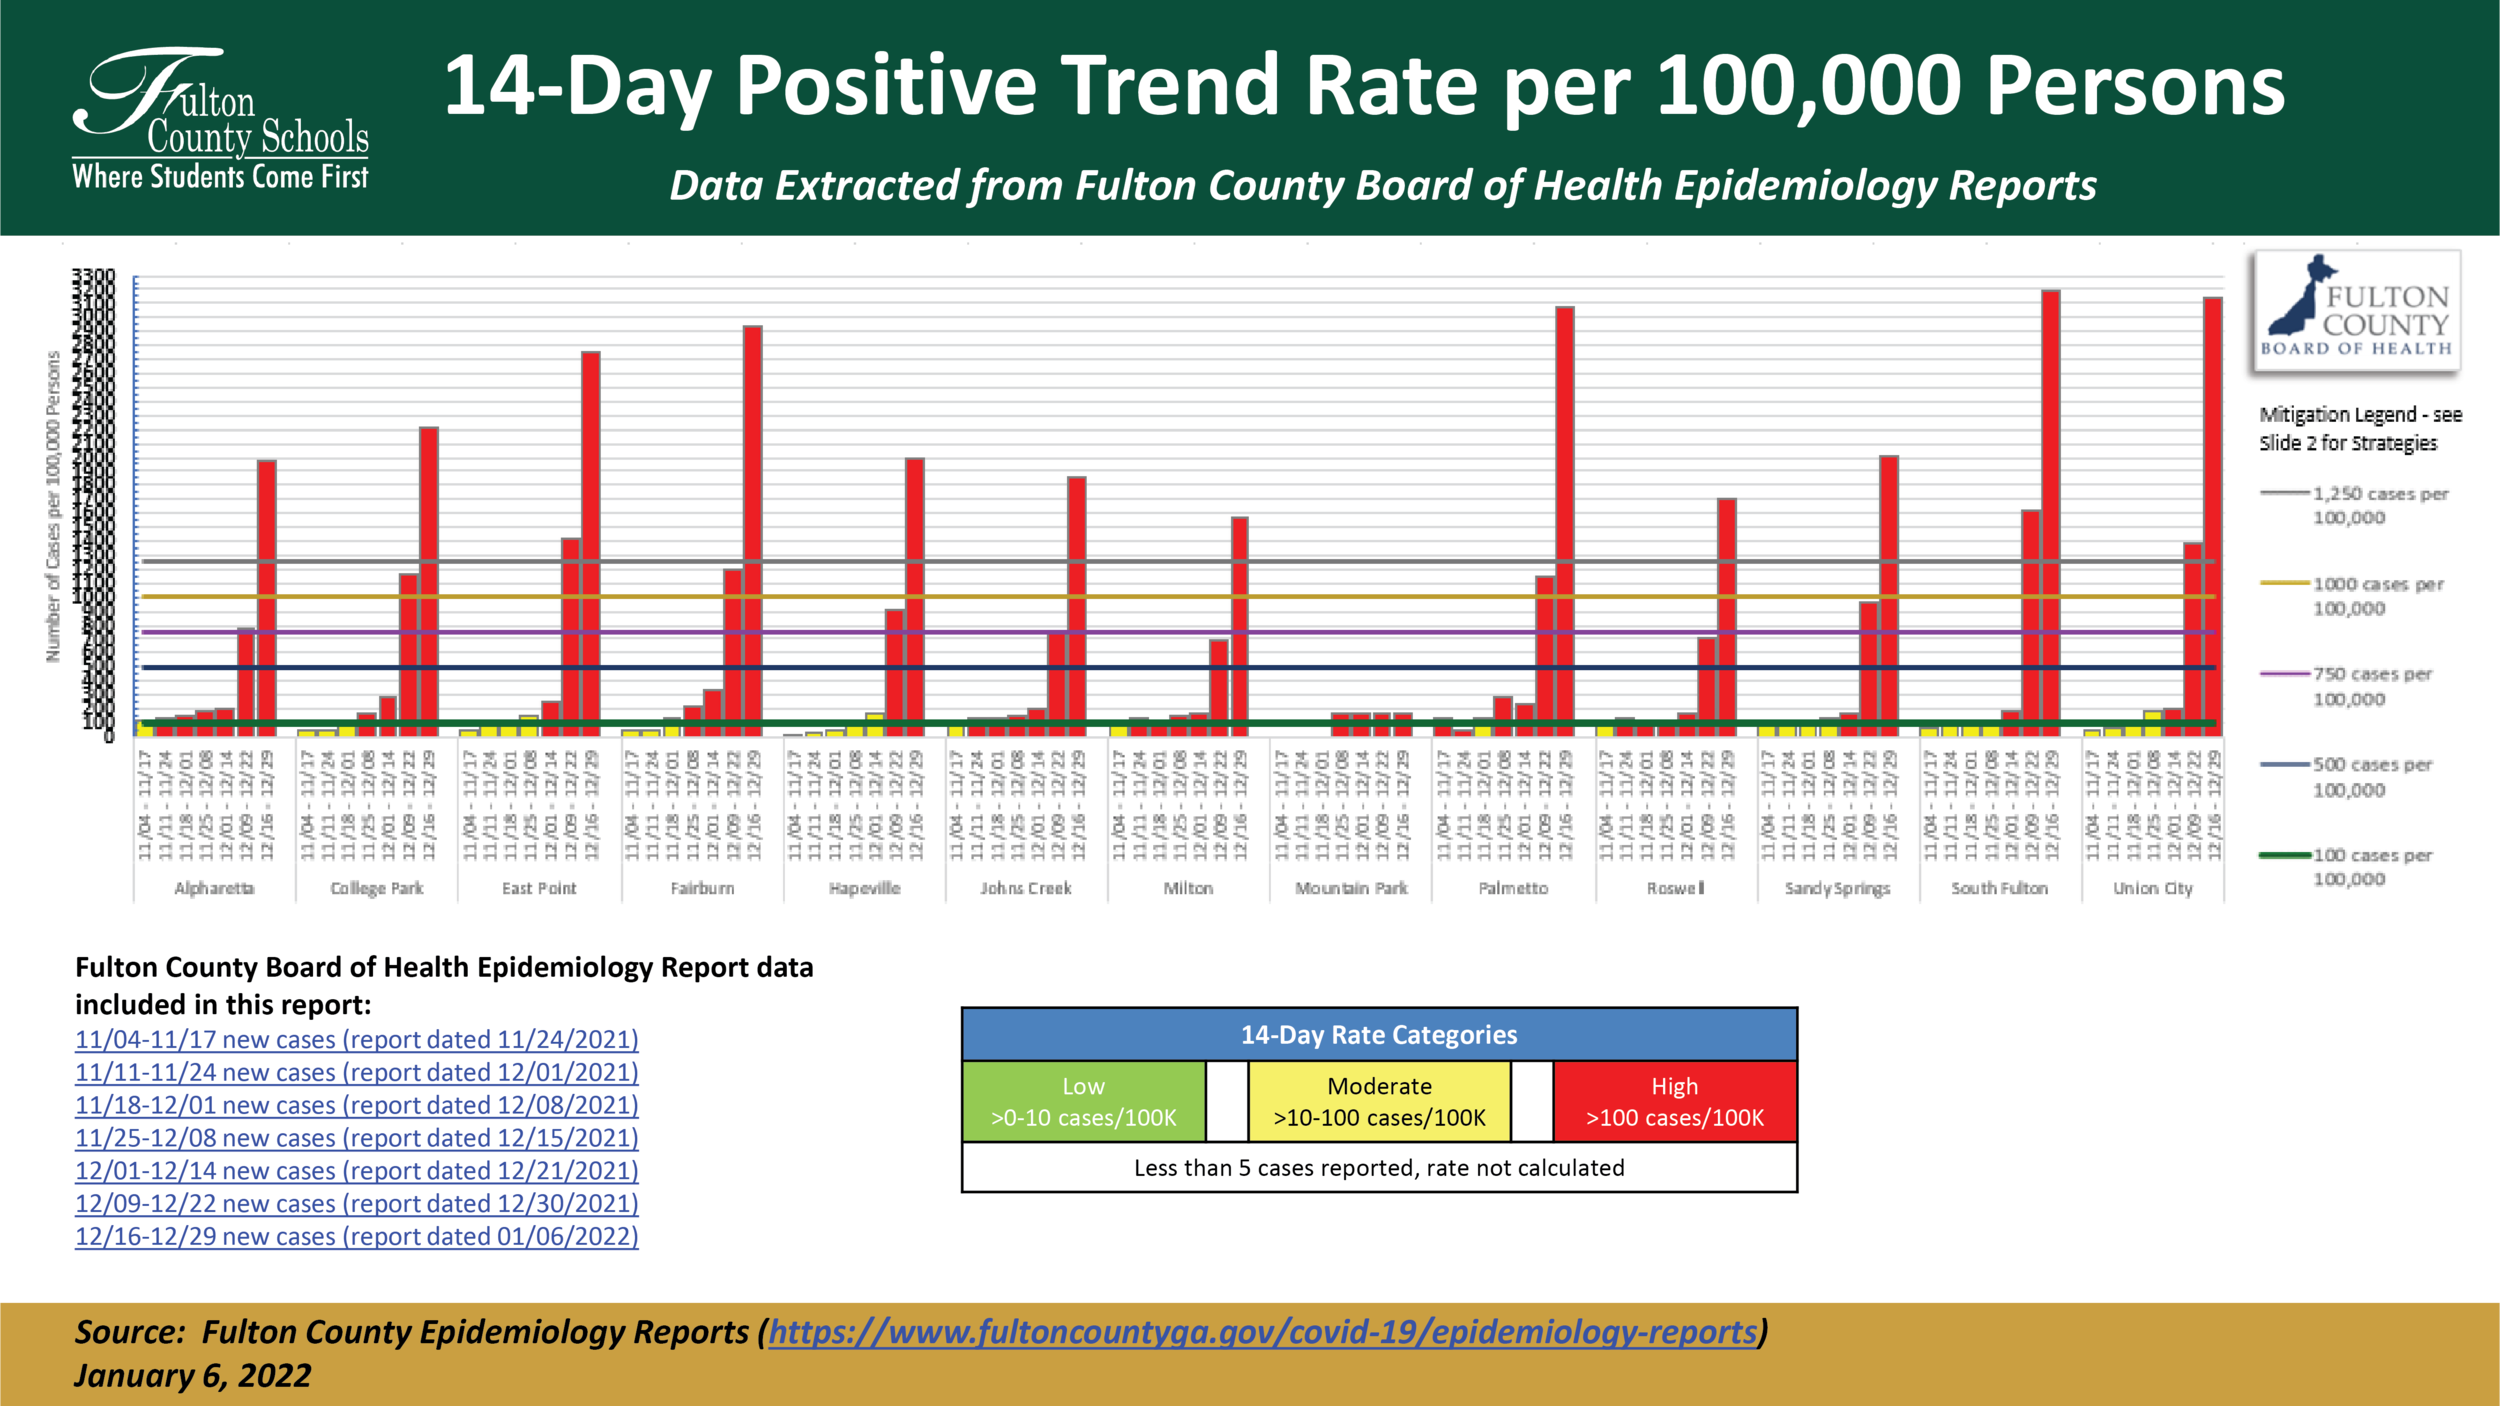Viewport: 2500px width, 1406px height.
Task: Click the Fulton County Schools logo
Action: 220,118
